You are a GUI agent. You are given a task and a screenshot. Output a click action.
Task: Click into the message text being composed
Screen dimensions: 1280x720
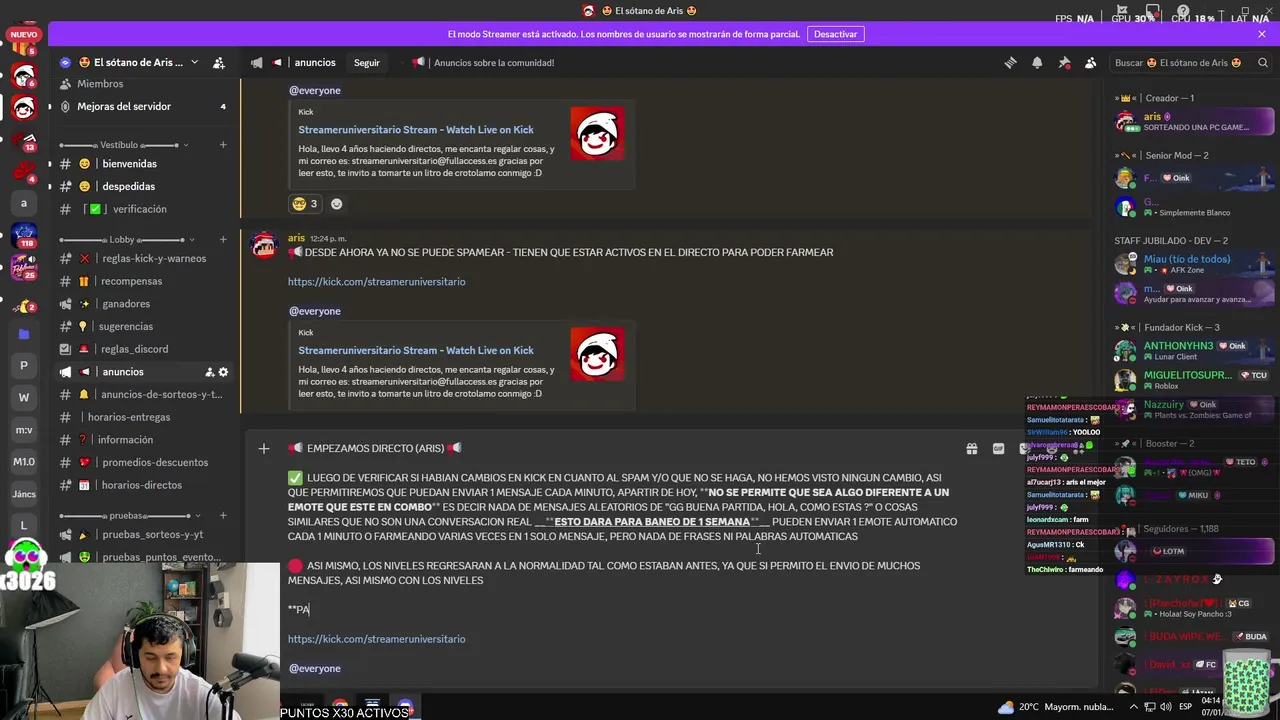(622, 558)
